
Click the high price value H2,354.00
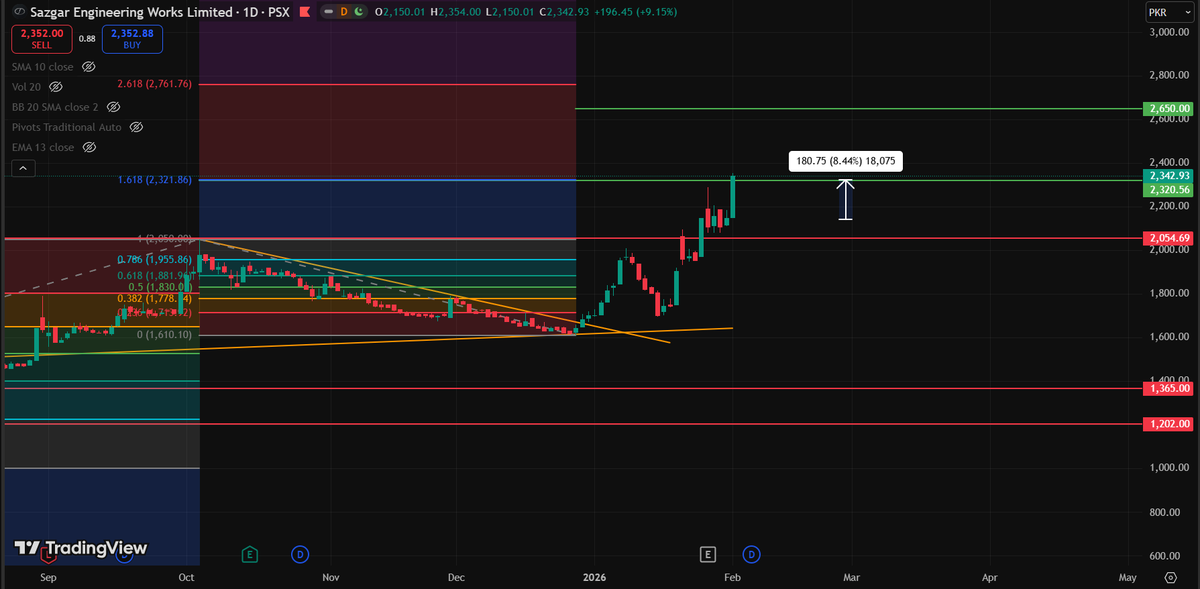tap(455, 12)
